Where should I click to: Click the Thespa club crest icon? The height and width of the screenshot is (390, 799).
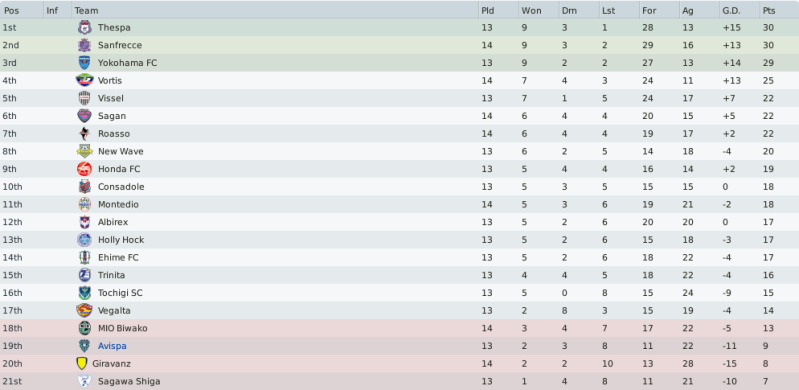85,28
